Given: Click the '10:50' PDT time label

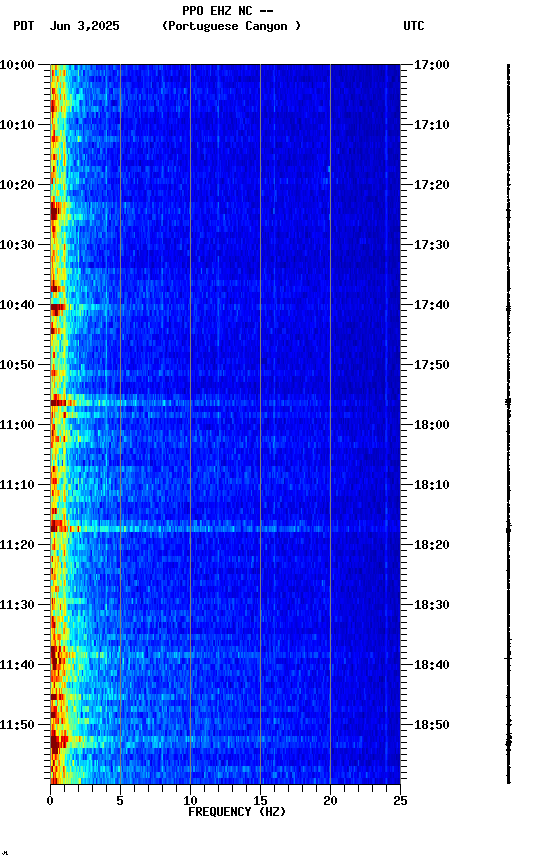Looking at the screenshot, I should 17,365.
